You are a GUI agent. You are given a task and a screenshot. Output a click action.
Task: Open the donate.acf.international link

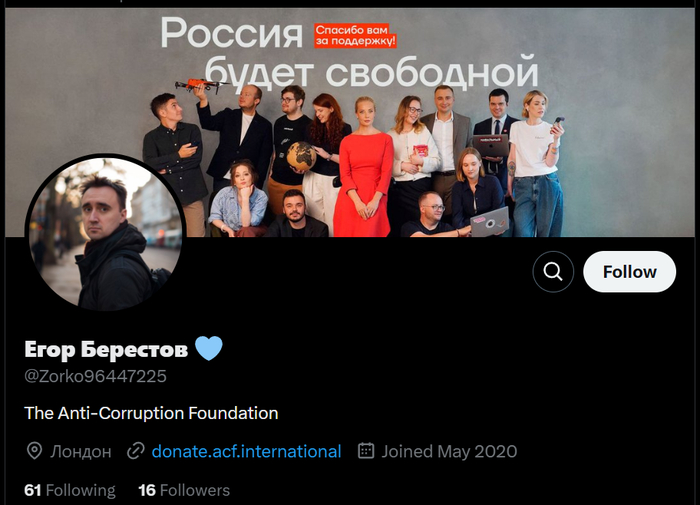[x=246, y=451]
